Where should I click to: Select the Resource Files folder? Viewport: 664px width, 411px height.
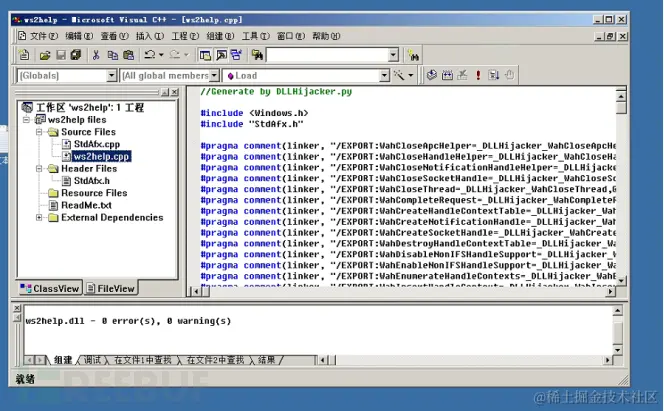click(94, 193)
